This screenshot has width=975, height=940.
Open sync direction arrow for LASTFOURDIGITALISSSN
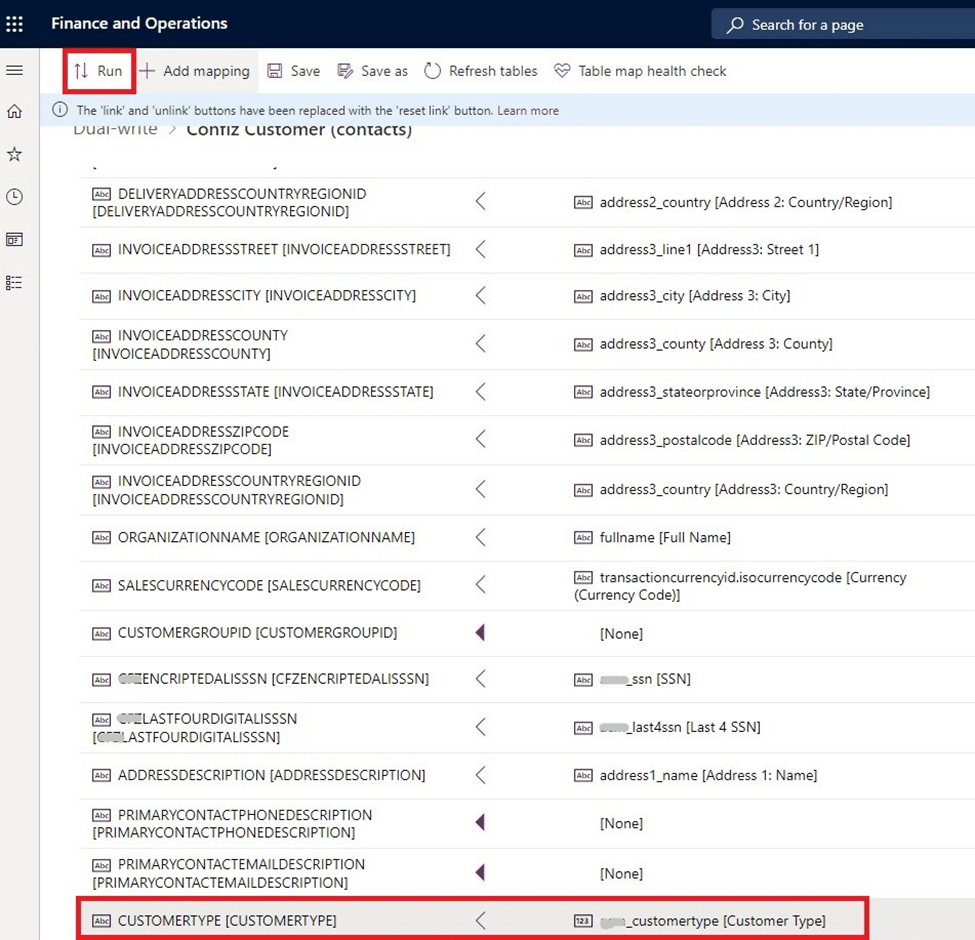coord(480,727)
